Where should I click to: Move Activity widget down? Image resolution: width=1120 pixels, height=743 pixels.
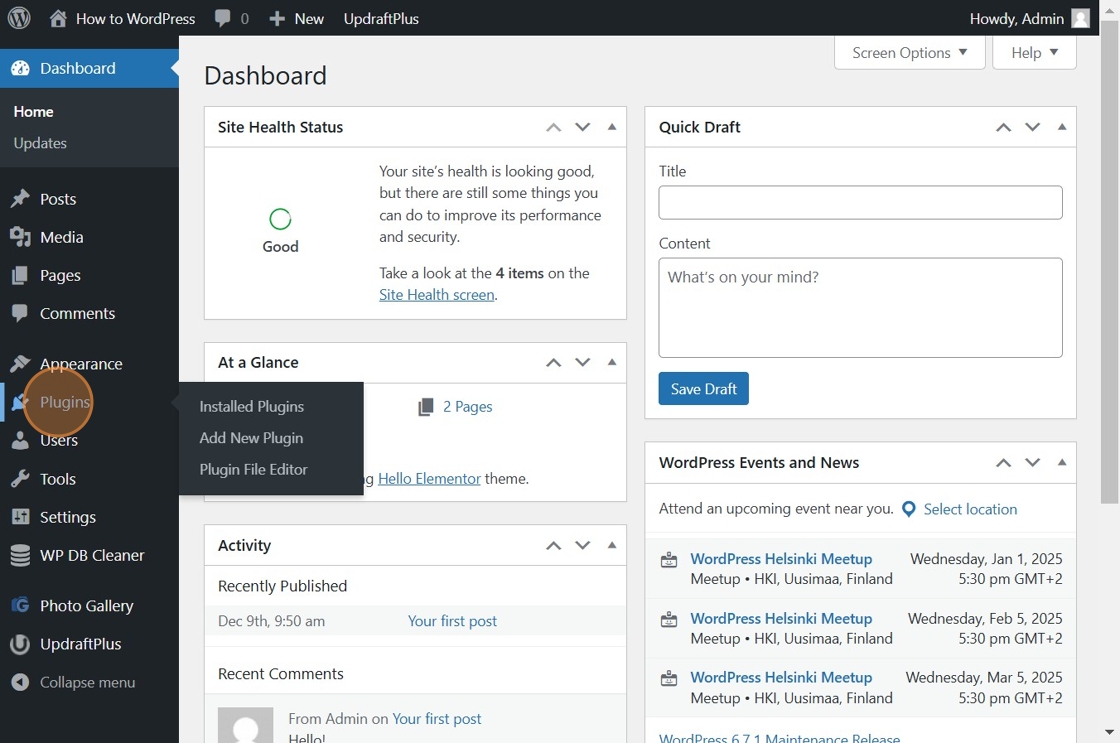pos(583,545)
